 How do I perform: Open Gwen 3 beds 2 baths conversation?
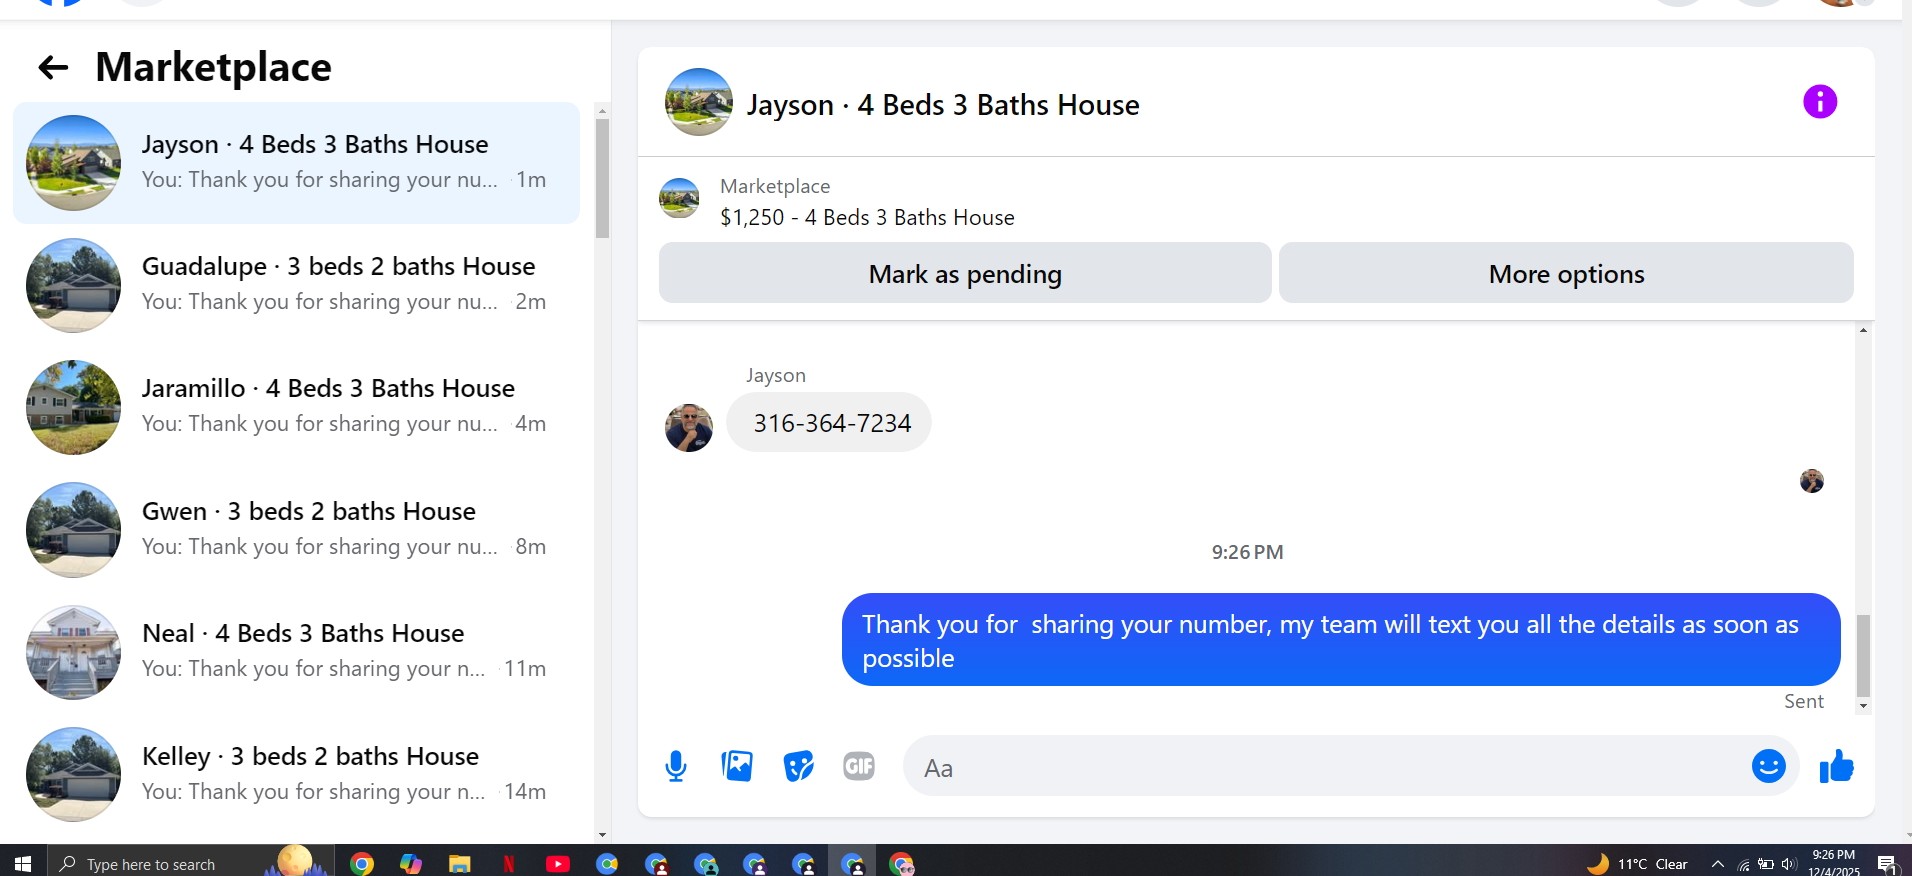tap(296, 530)
